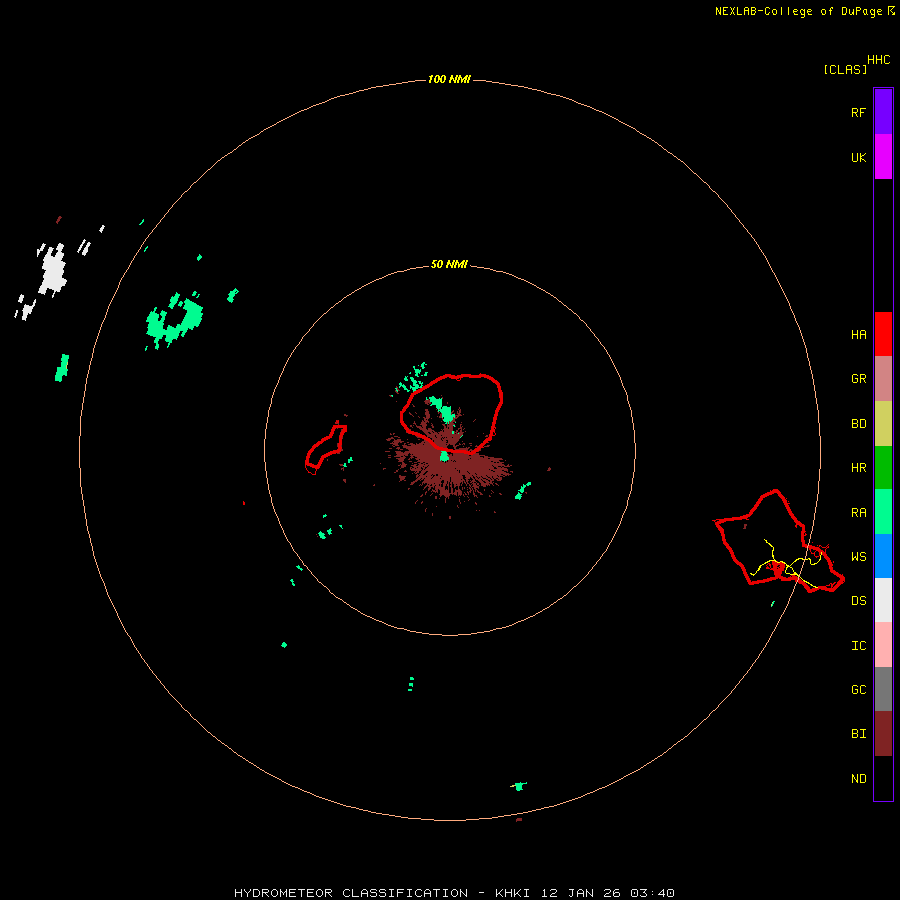Click the 'NEXLAB-College of DuPage' text

coord(798,11)
